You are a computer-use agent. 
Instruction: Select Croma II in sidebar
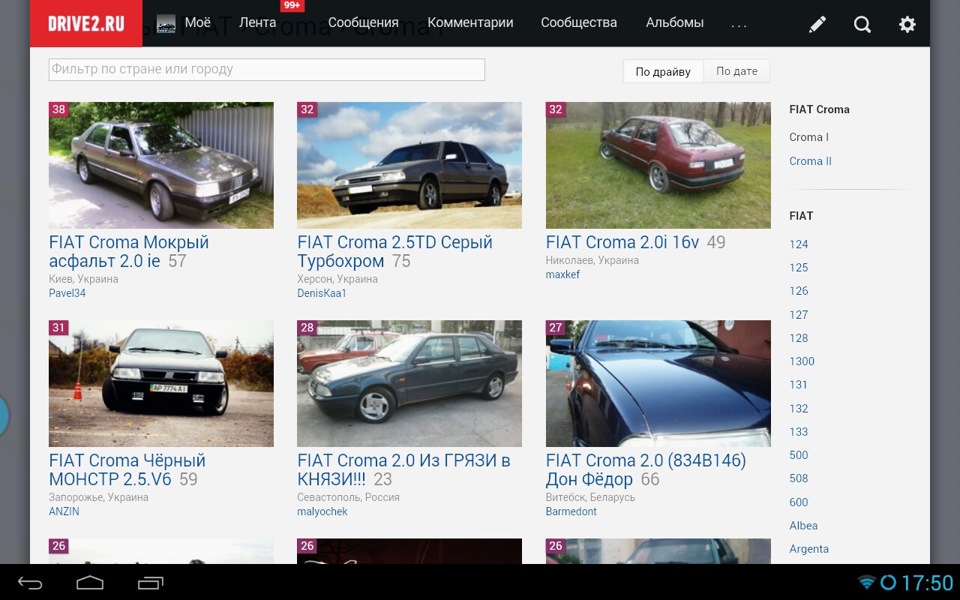810,161
